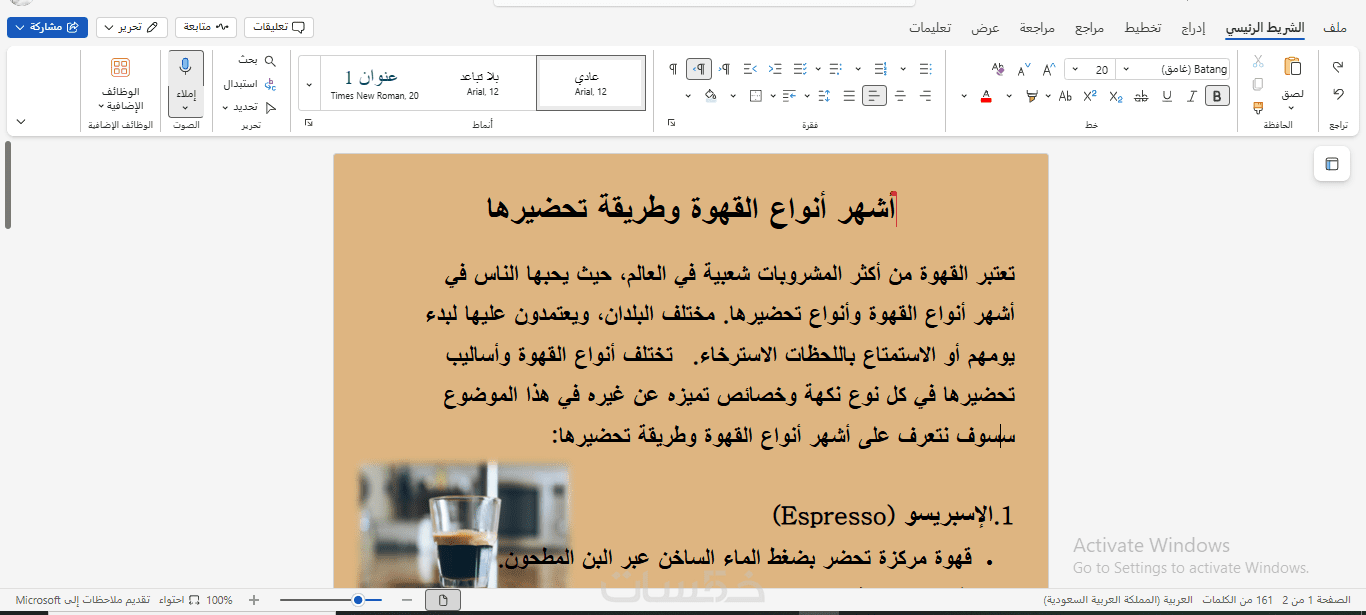Toggle Strikethrough formatting
The width and height of the screenshot is (1366, 615).
click(1141, 96)
